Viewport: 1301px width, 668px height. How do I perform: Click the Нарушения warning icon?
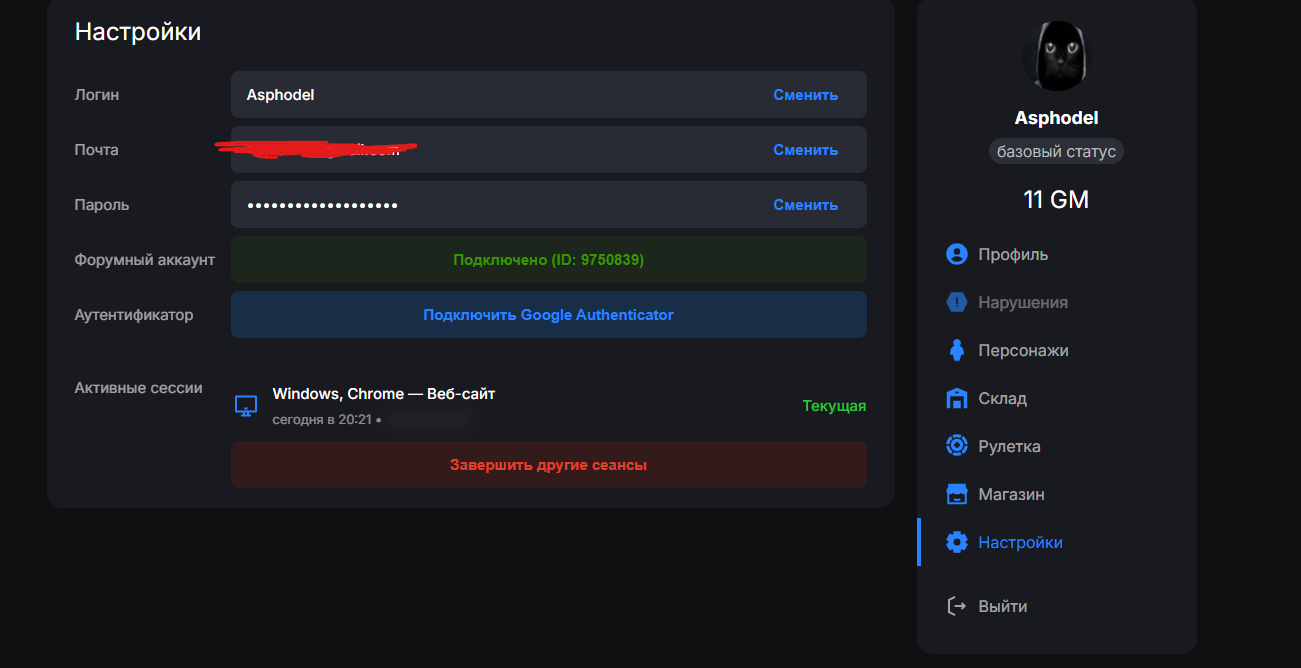(x=957, y=302)
